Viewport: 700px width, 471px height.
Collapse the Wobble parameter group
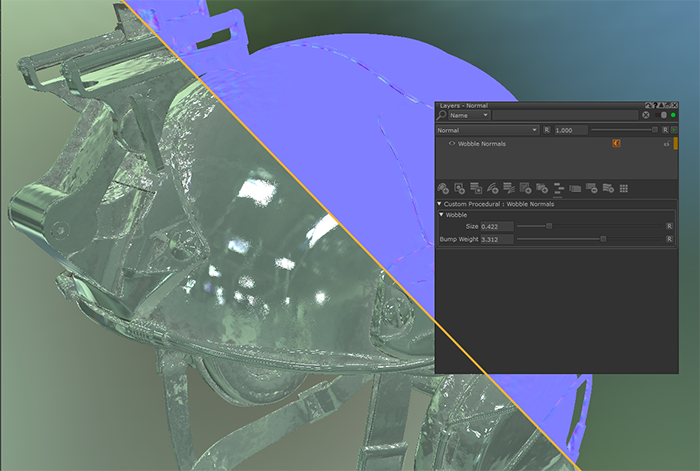click(x=441, y=215)
